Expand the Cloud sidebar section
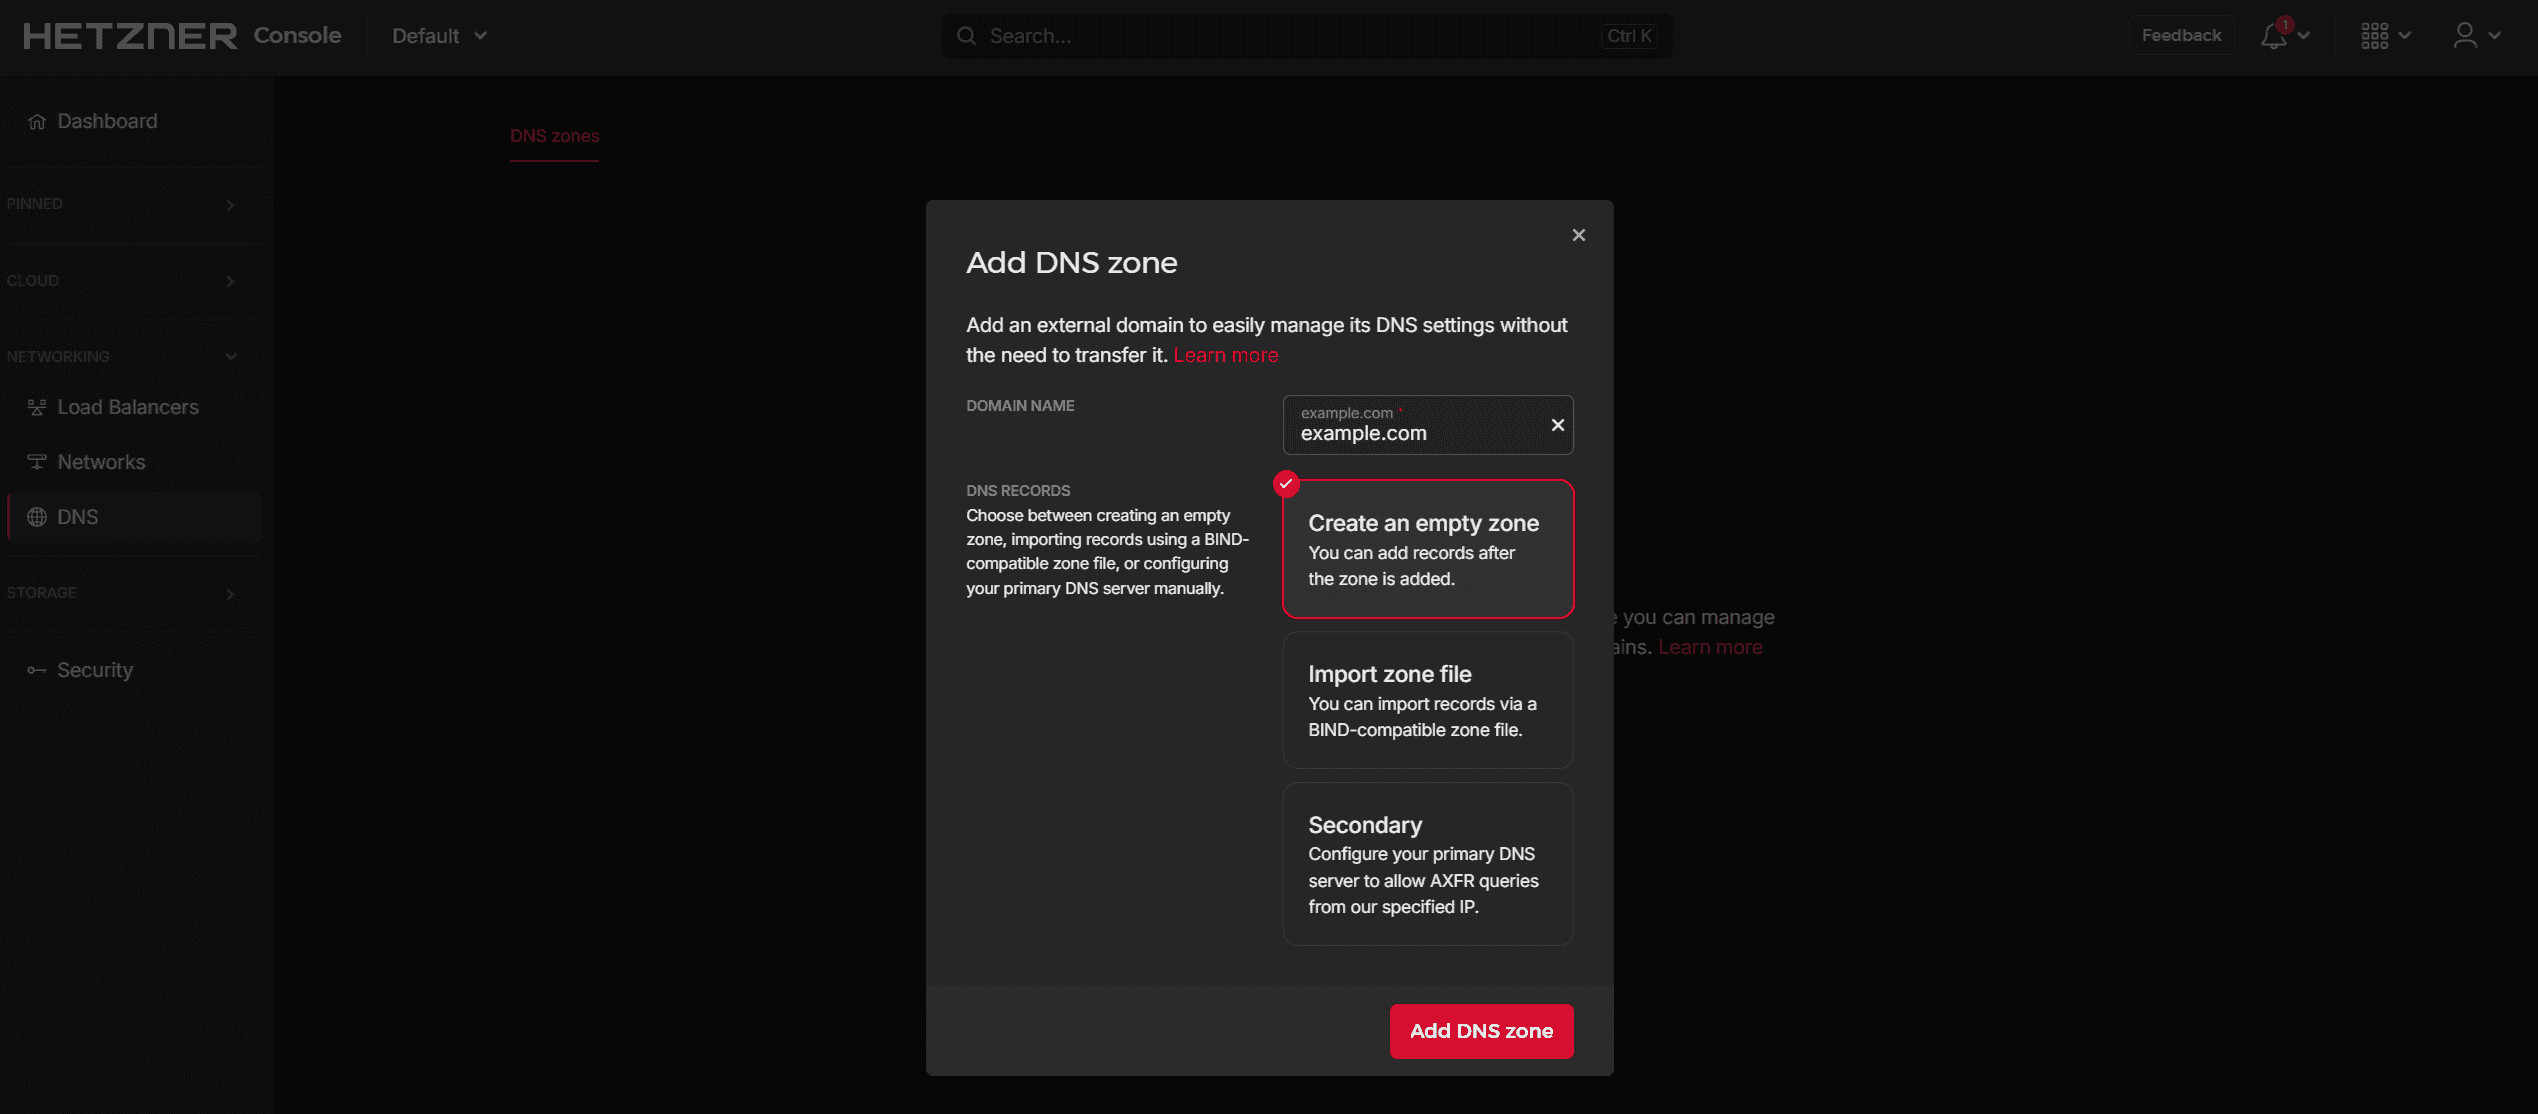The width and height of the screenshot is (2538, 1114). (230, 281)
